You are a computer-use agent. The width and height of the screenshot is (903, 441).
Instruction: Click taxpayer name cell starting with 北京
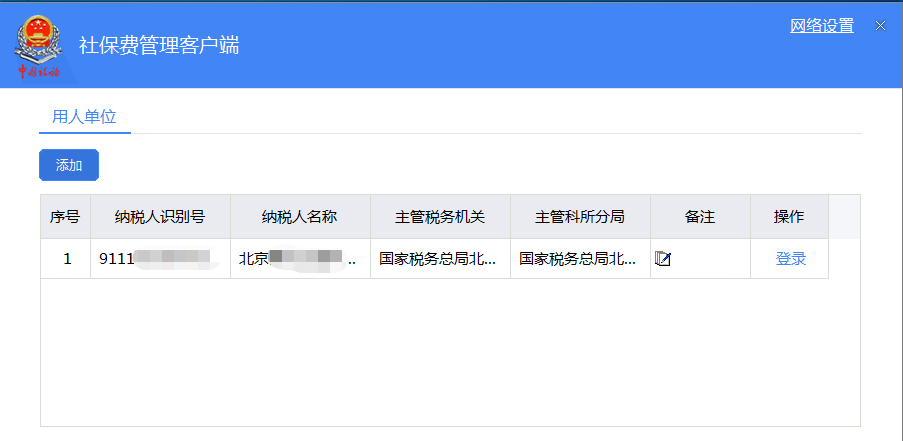point(300,259)
